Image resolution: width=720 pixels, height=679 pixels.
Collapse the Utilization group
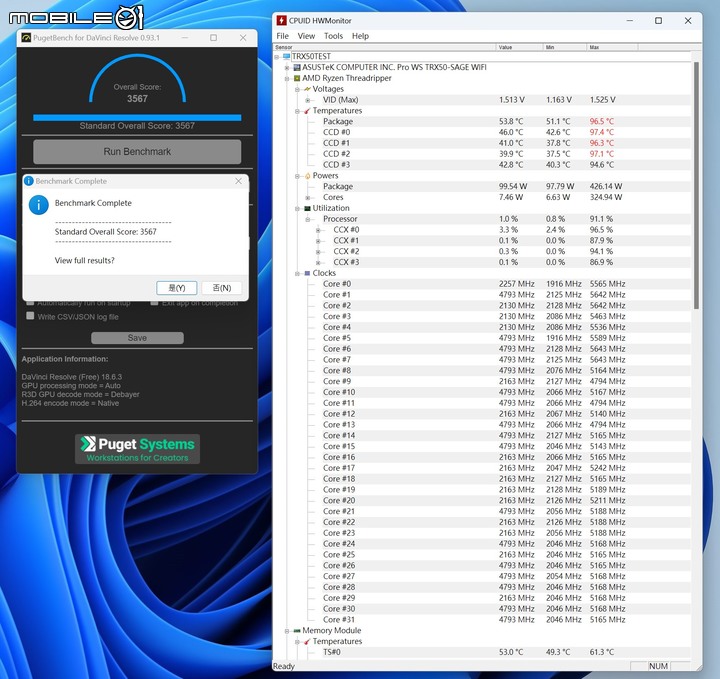pos(297,208)
